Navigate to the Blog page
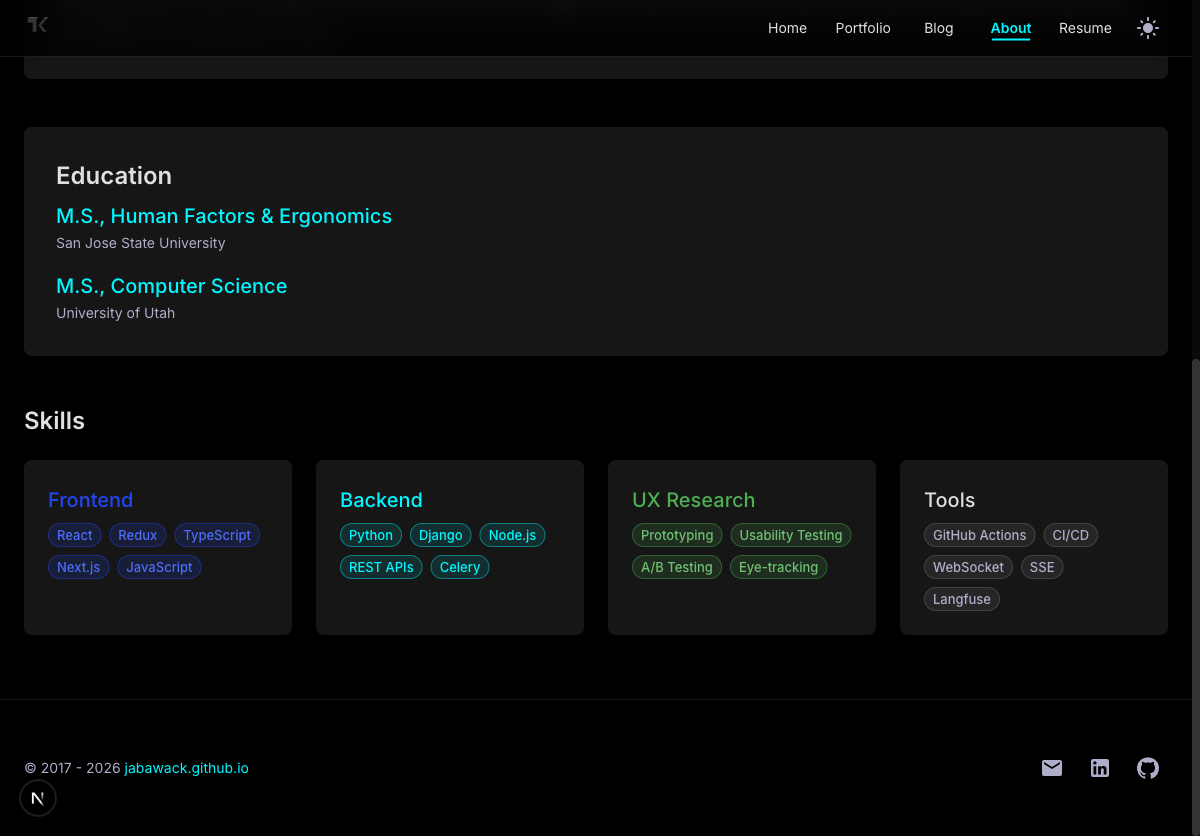This screenshot has width=1200, height=836. click(x=938, y=28)
